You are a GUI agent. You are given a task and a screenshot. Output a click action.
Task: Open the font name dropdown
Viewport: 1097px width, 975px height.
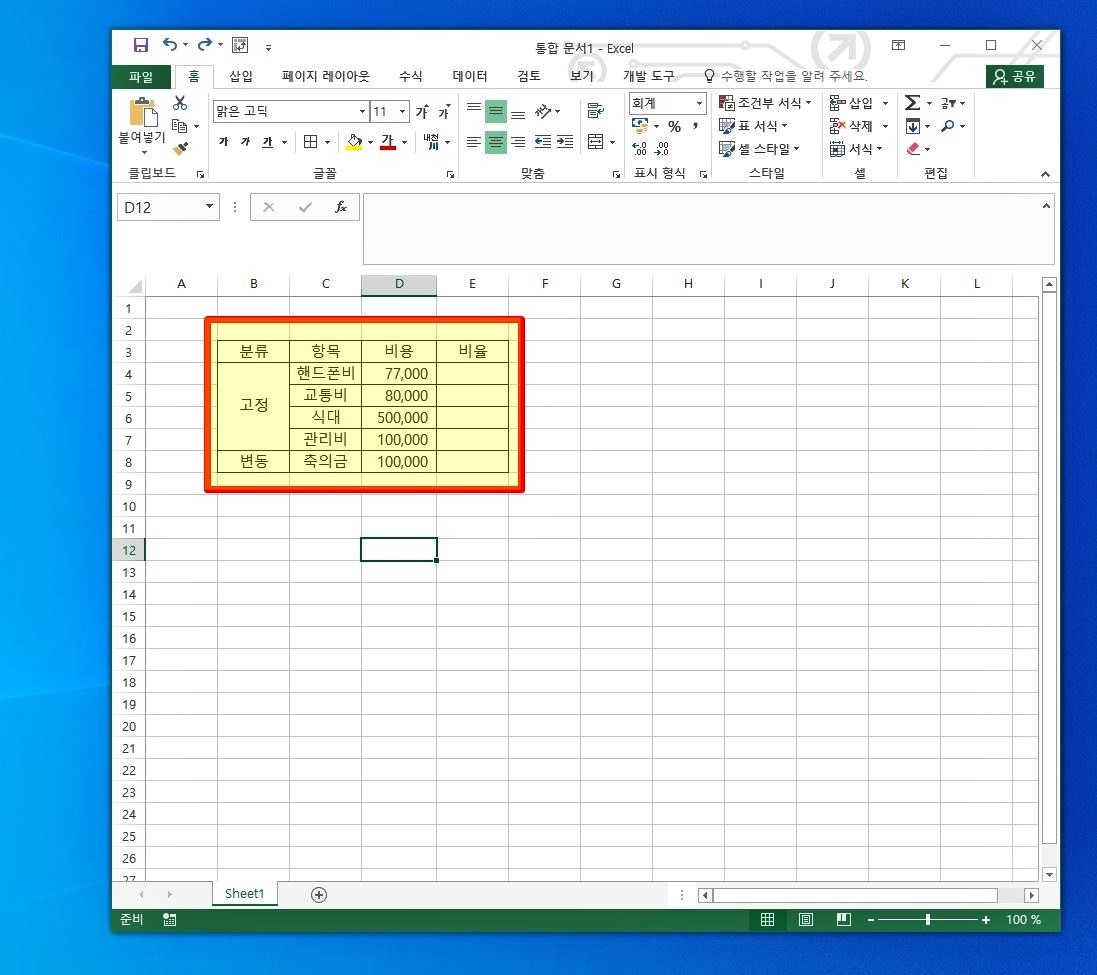point(362,111)
